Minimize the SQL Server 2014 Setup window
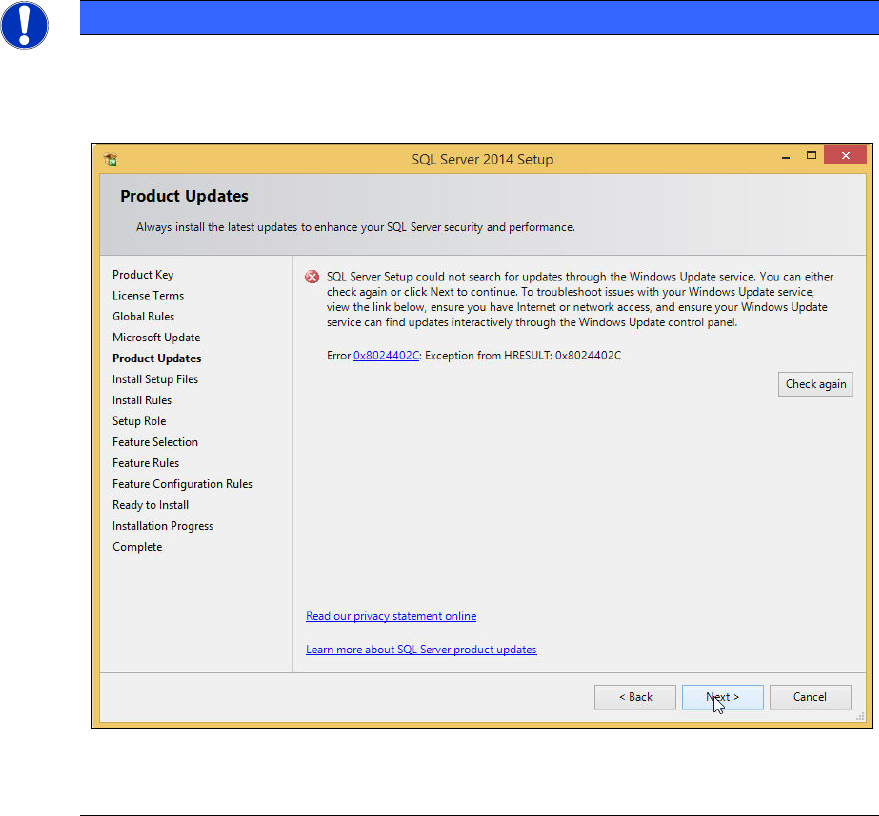 click(786, 156)
